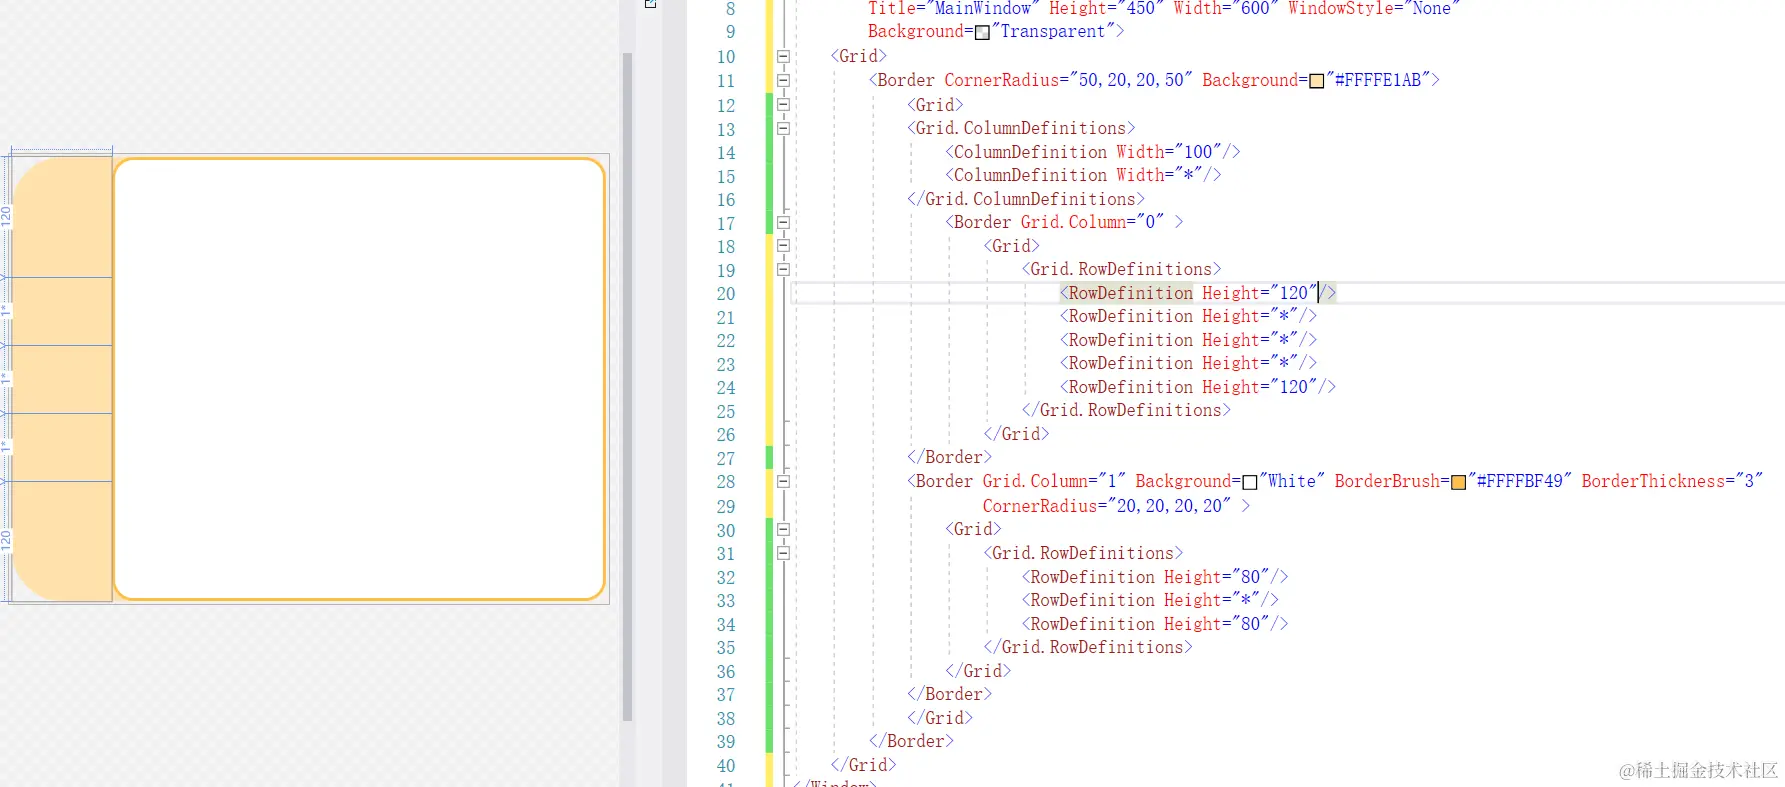The height and width of the screenshot is (787, 1785).
Task: Open the Transparent background color swatch
Action: pyautogui.click(x=982, y=32)
